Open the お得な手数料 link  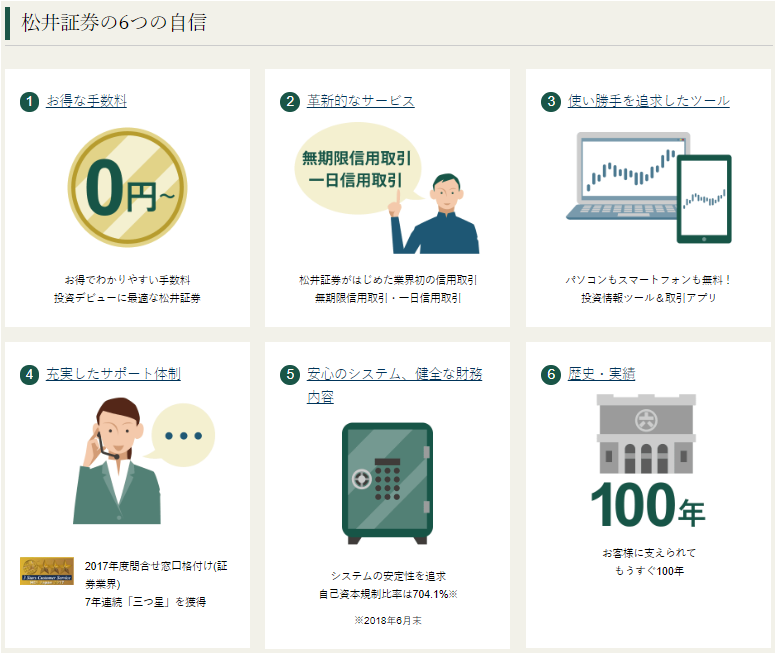click(87, 101)
